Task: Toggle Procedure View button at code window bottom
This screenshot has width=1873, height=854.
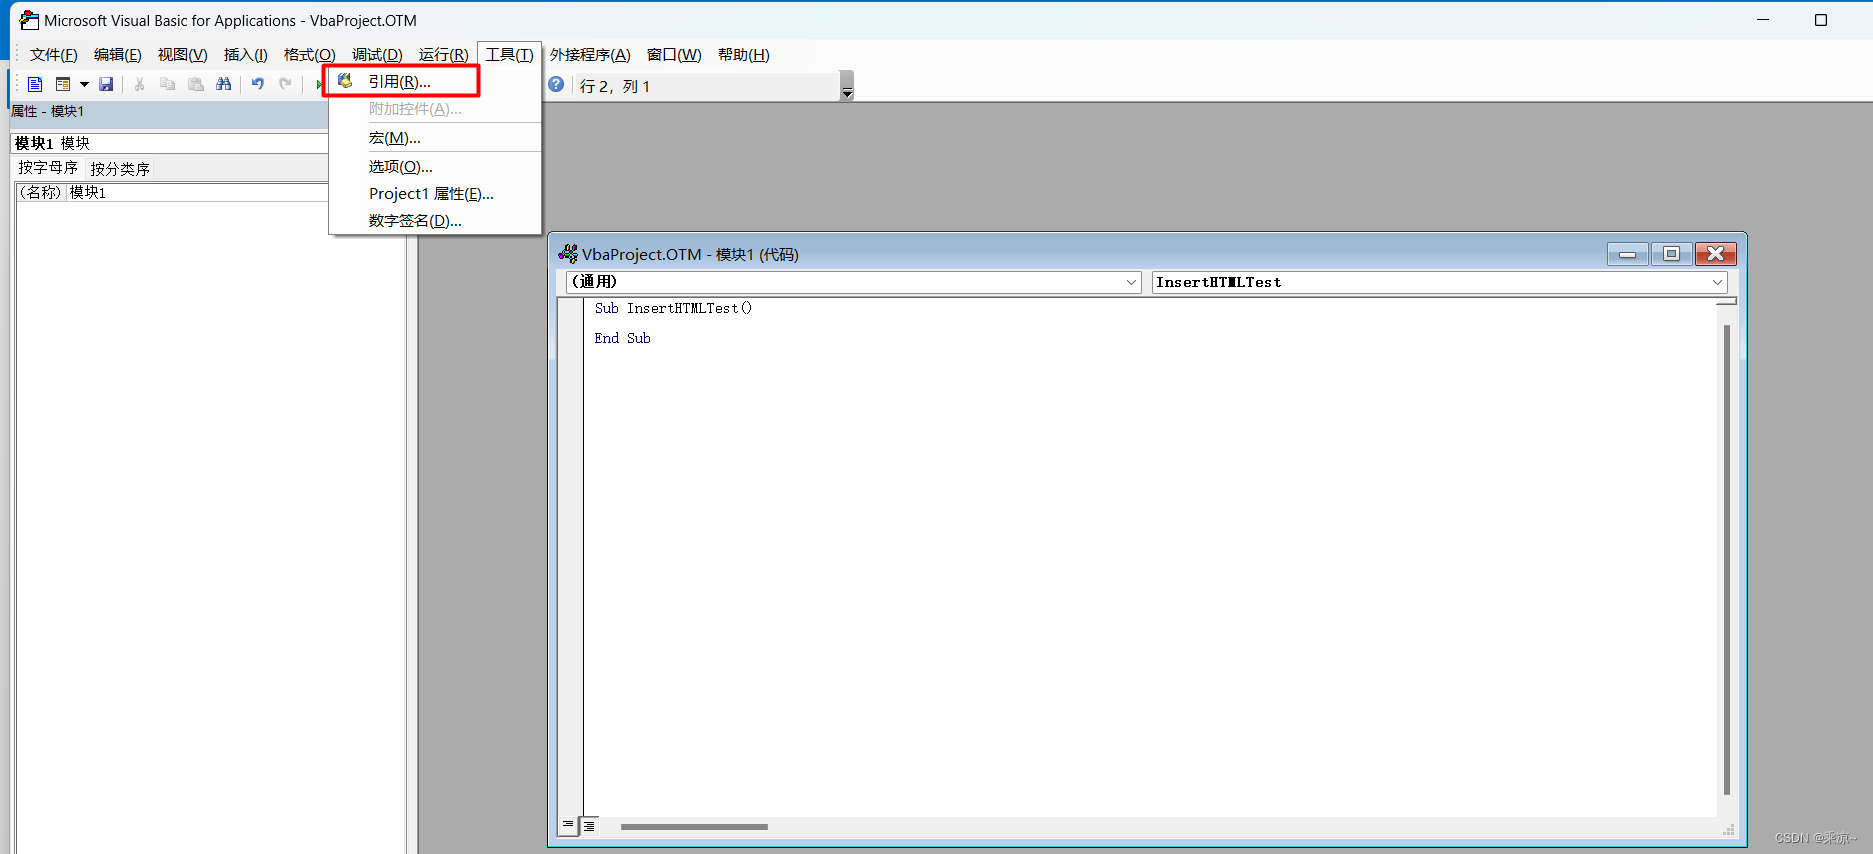Action: point(568,826)
